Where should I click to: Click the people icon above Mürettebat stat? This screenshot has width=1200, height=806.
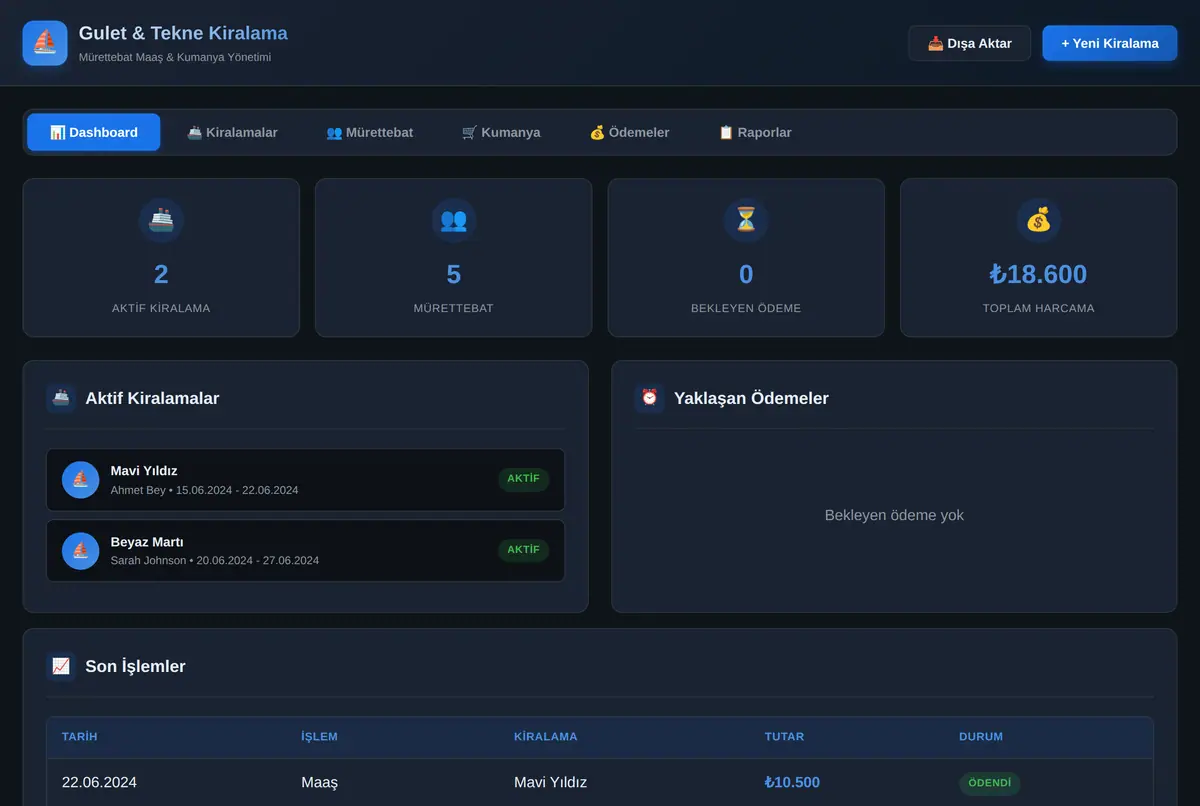coord(453,220)
